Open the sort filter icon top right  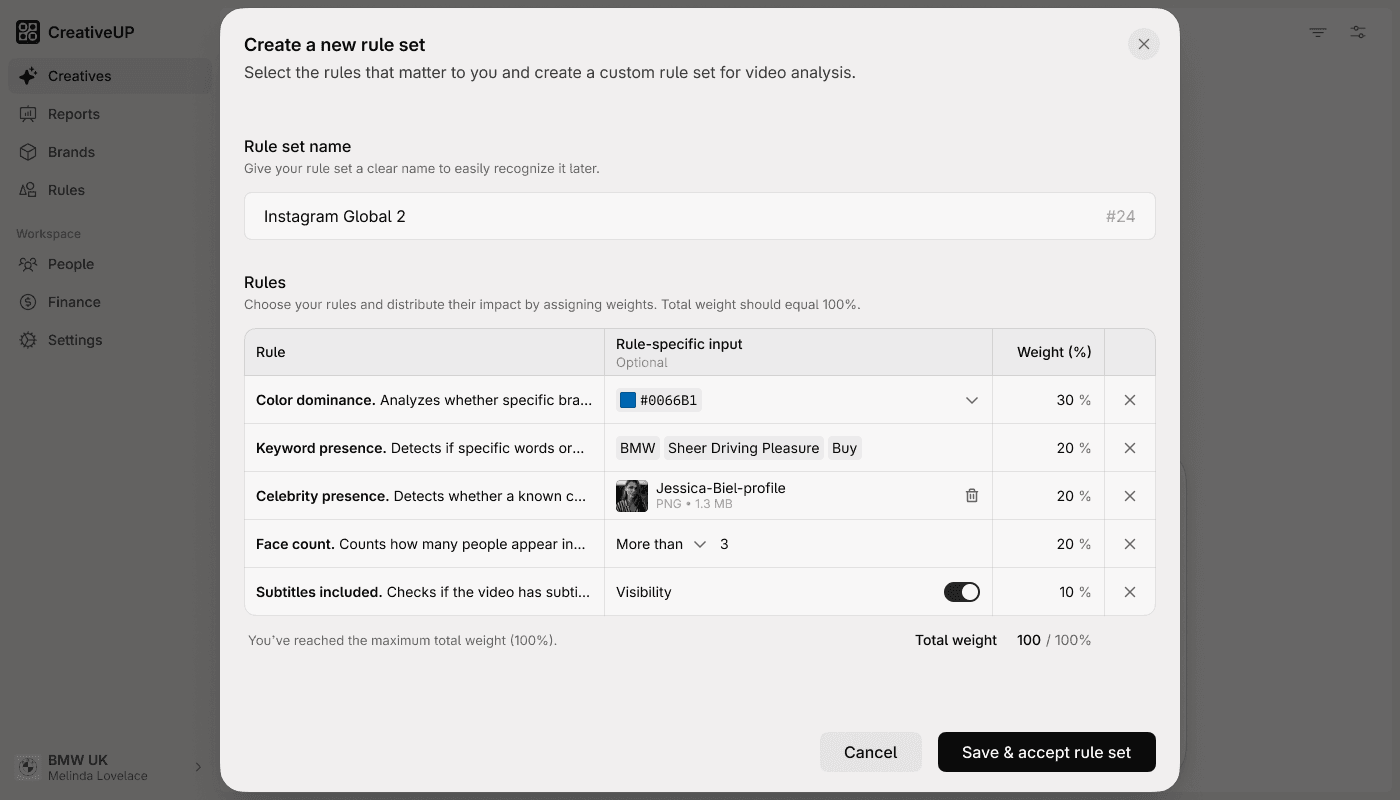click(1317, 31)
